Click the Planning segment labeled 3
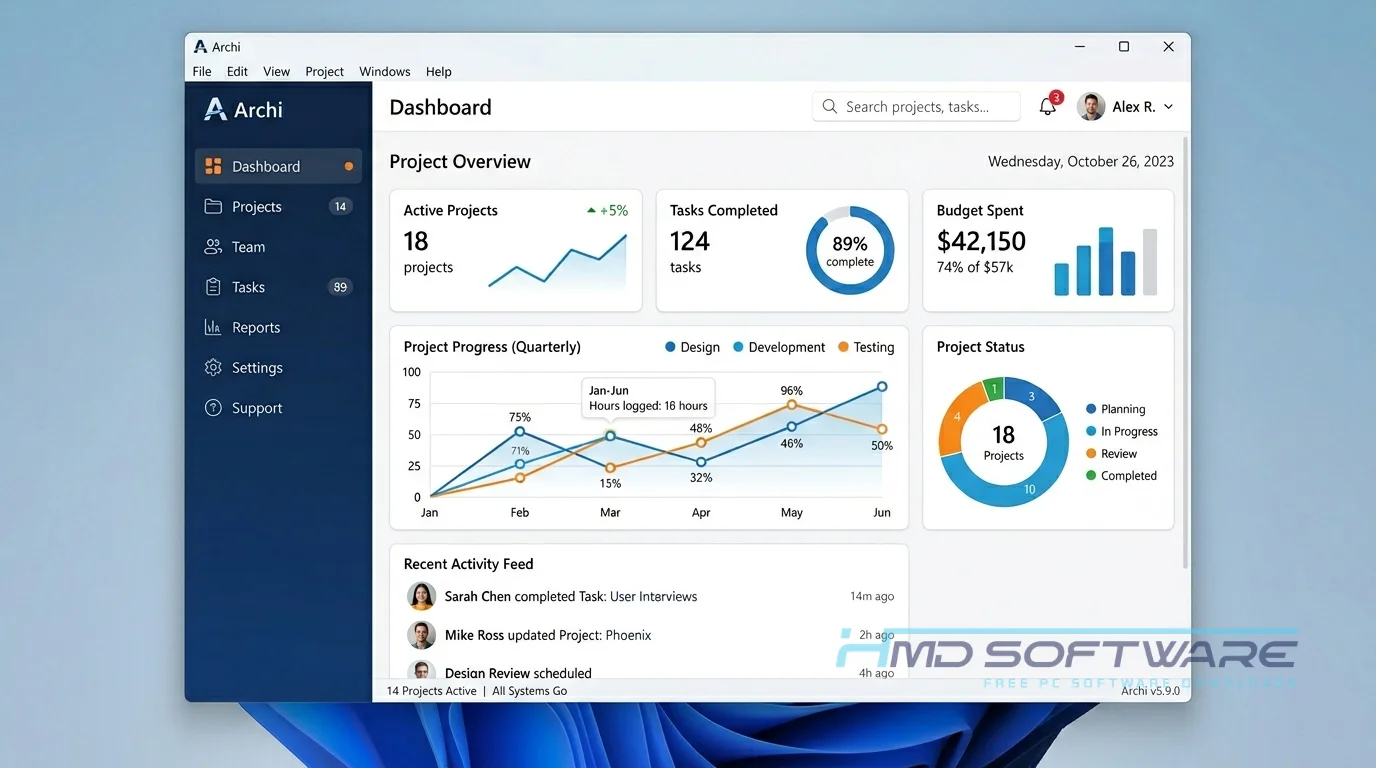This screenshot has height=768, width=1376. coord(1033,397)
